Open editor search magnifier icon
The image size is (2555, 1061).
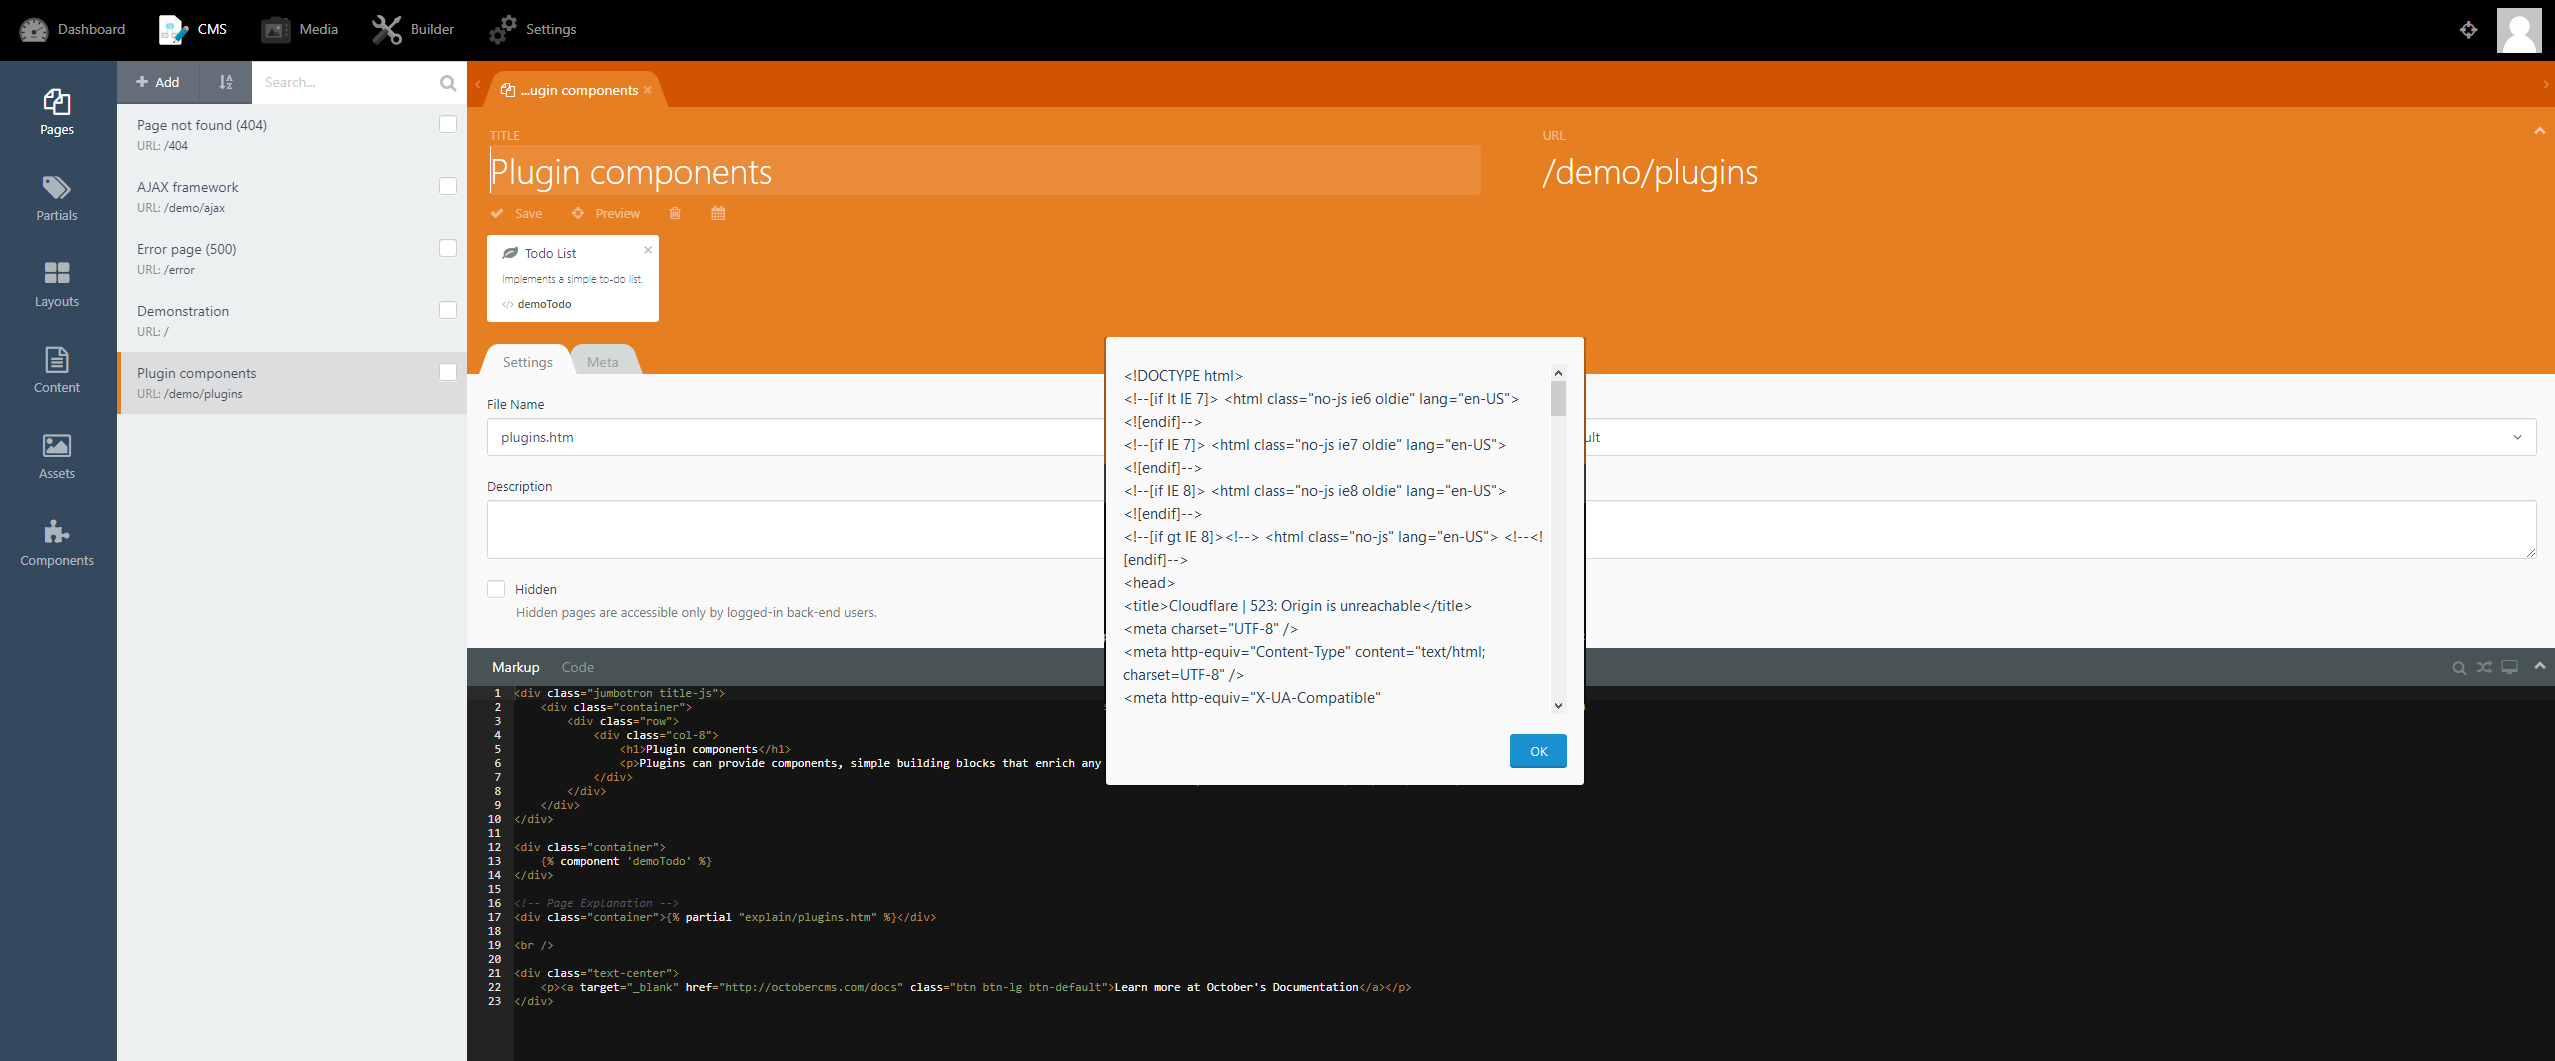click(2459, 667)
